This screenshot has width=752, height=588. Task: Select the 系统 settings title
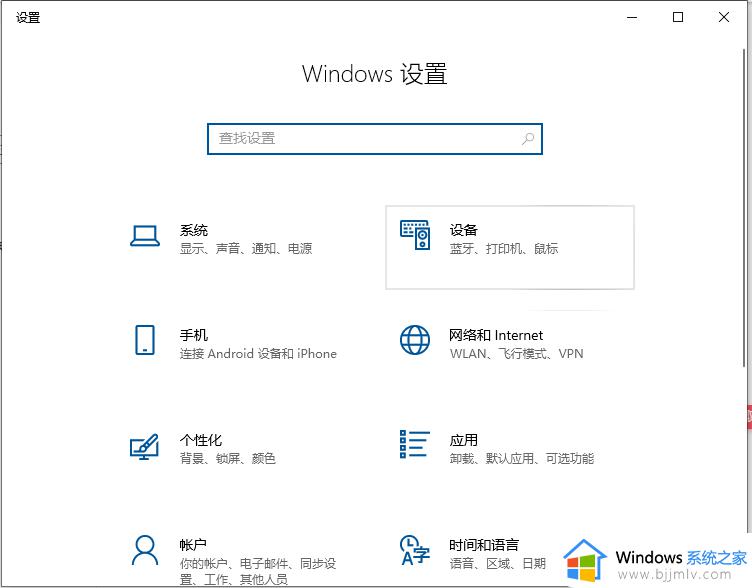(x=194, y=230)
